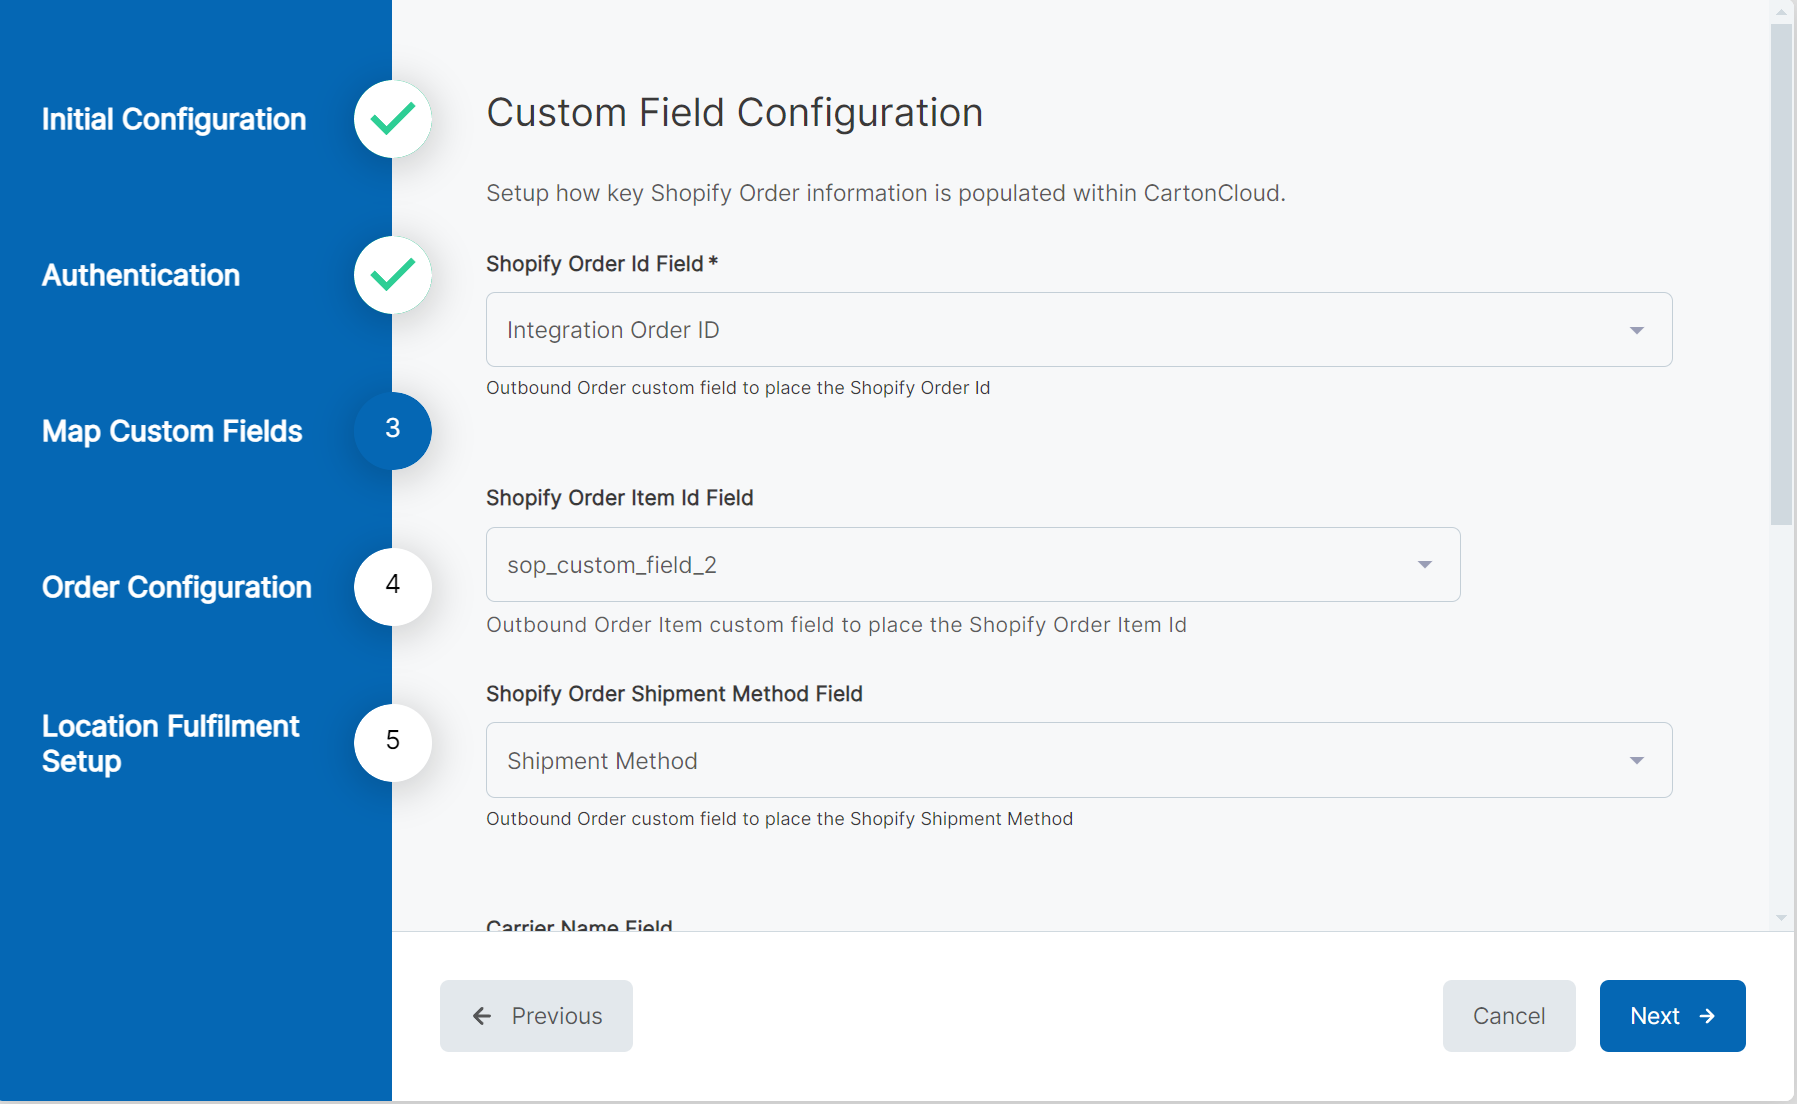
Task: Select Map Custom Fields in the sidebar
Action: pos(172,431)
